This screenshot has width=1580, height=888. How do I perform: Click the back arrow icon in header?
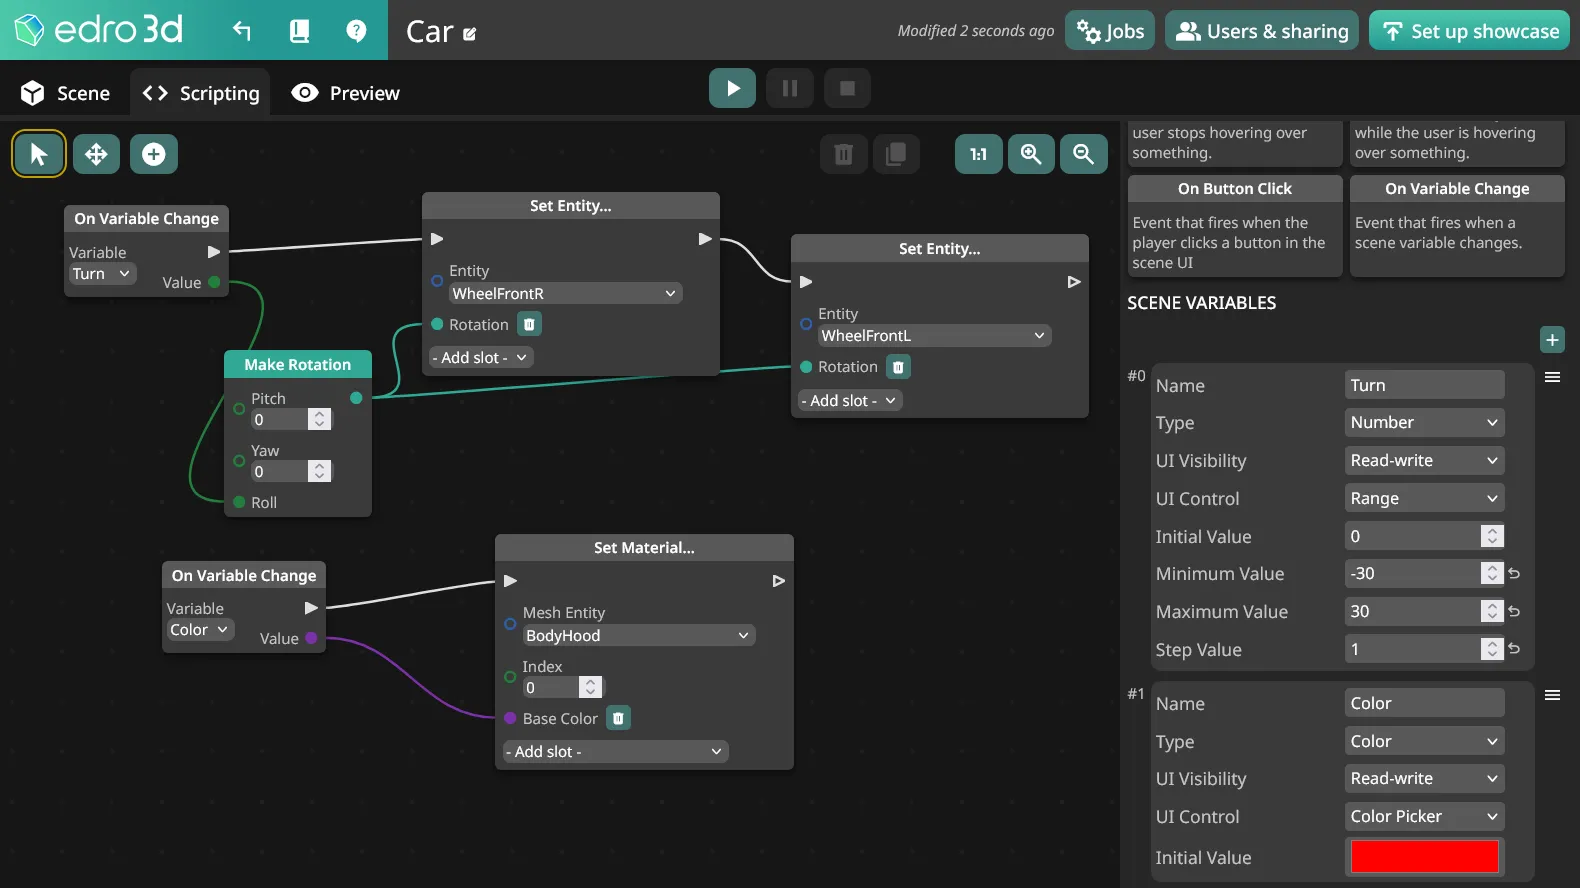242,31
